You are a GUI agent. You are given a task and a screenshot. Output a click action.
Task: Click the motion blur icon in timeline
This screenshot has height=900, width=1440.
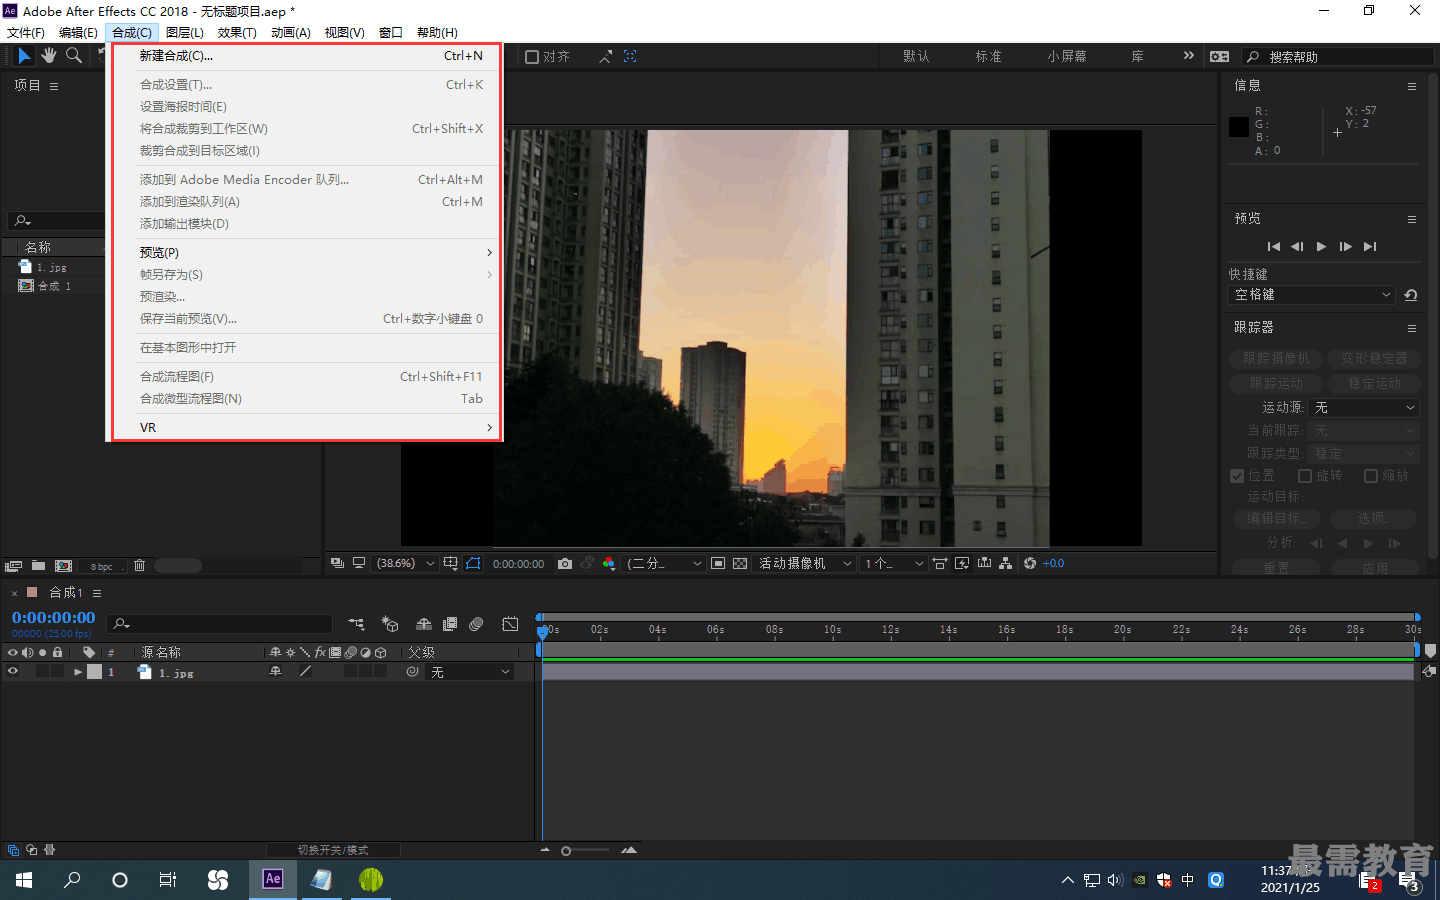pyautogui.click(x=476, y=624)
